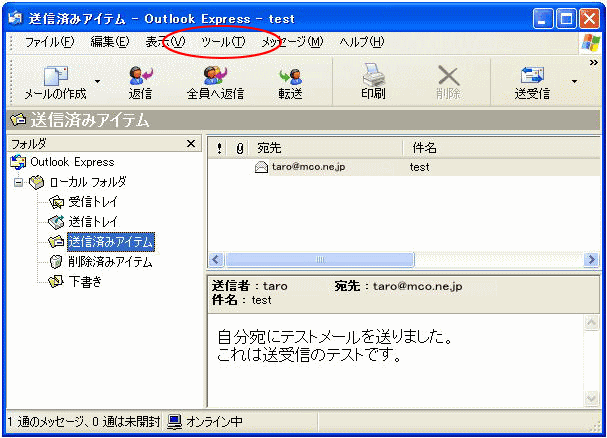Select the Outlook Express root tree item
This screenshot has width=607, height=438.
coord(72,162)
